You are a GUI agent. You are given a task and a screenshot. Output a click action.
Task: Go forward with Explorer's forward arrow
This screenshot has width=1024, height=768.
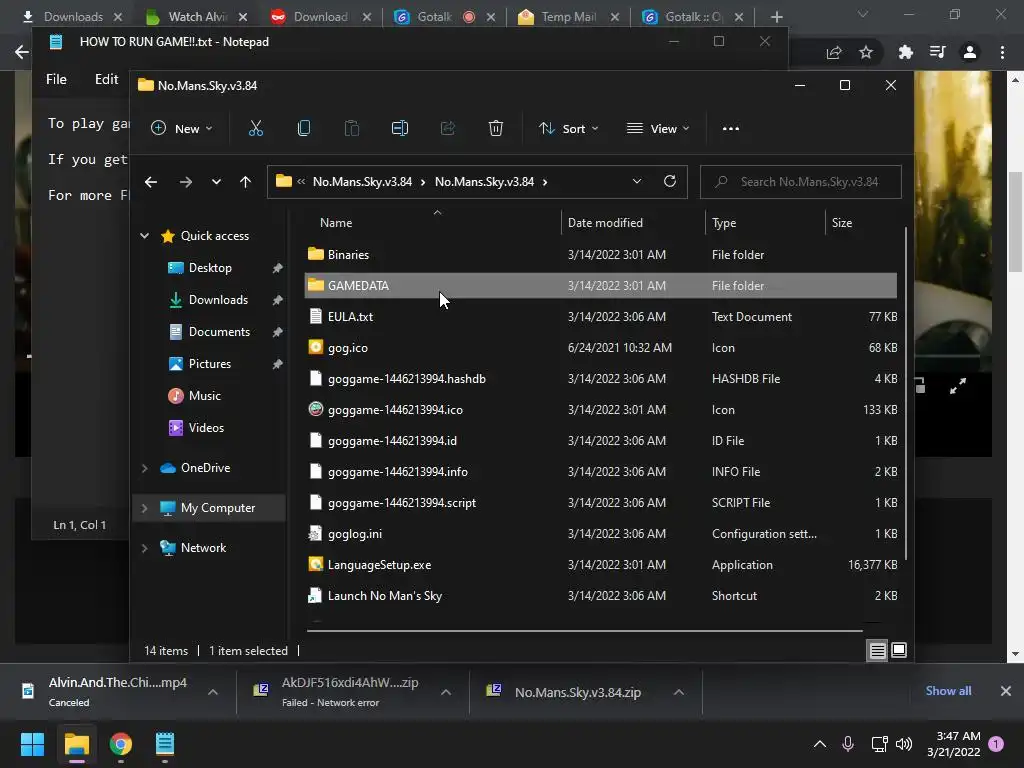[x=185, y=182]
